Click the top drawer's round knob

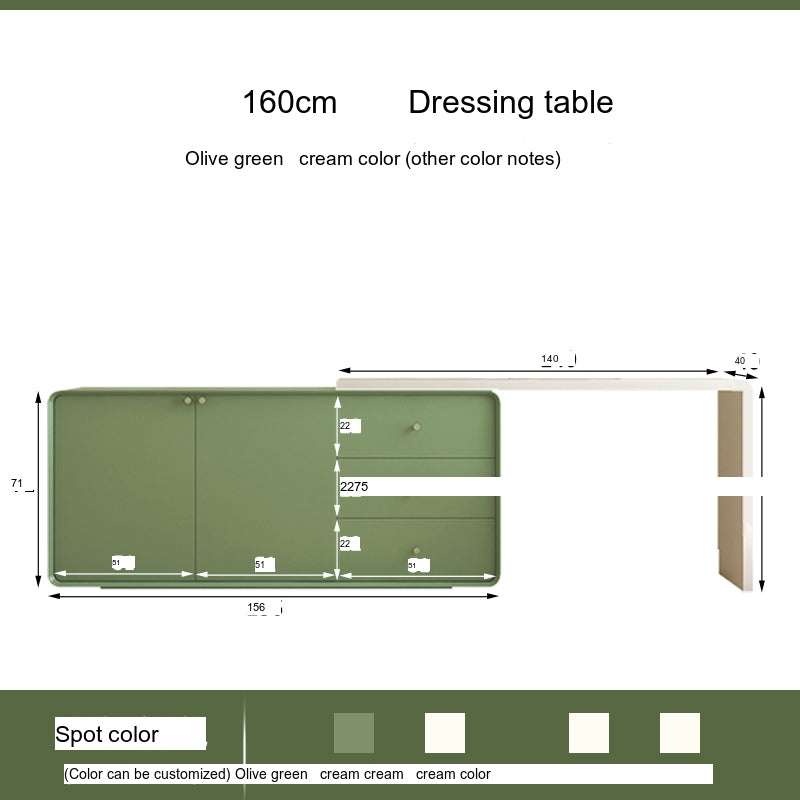pos(414,428)
